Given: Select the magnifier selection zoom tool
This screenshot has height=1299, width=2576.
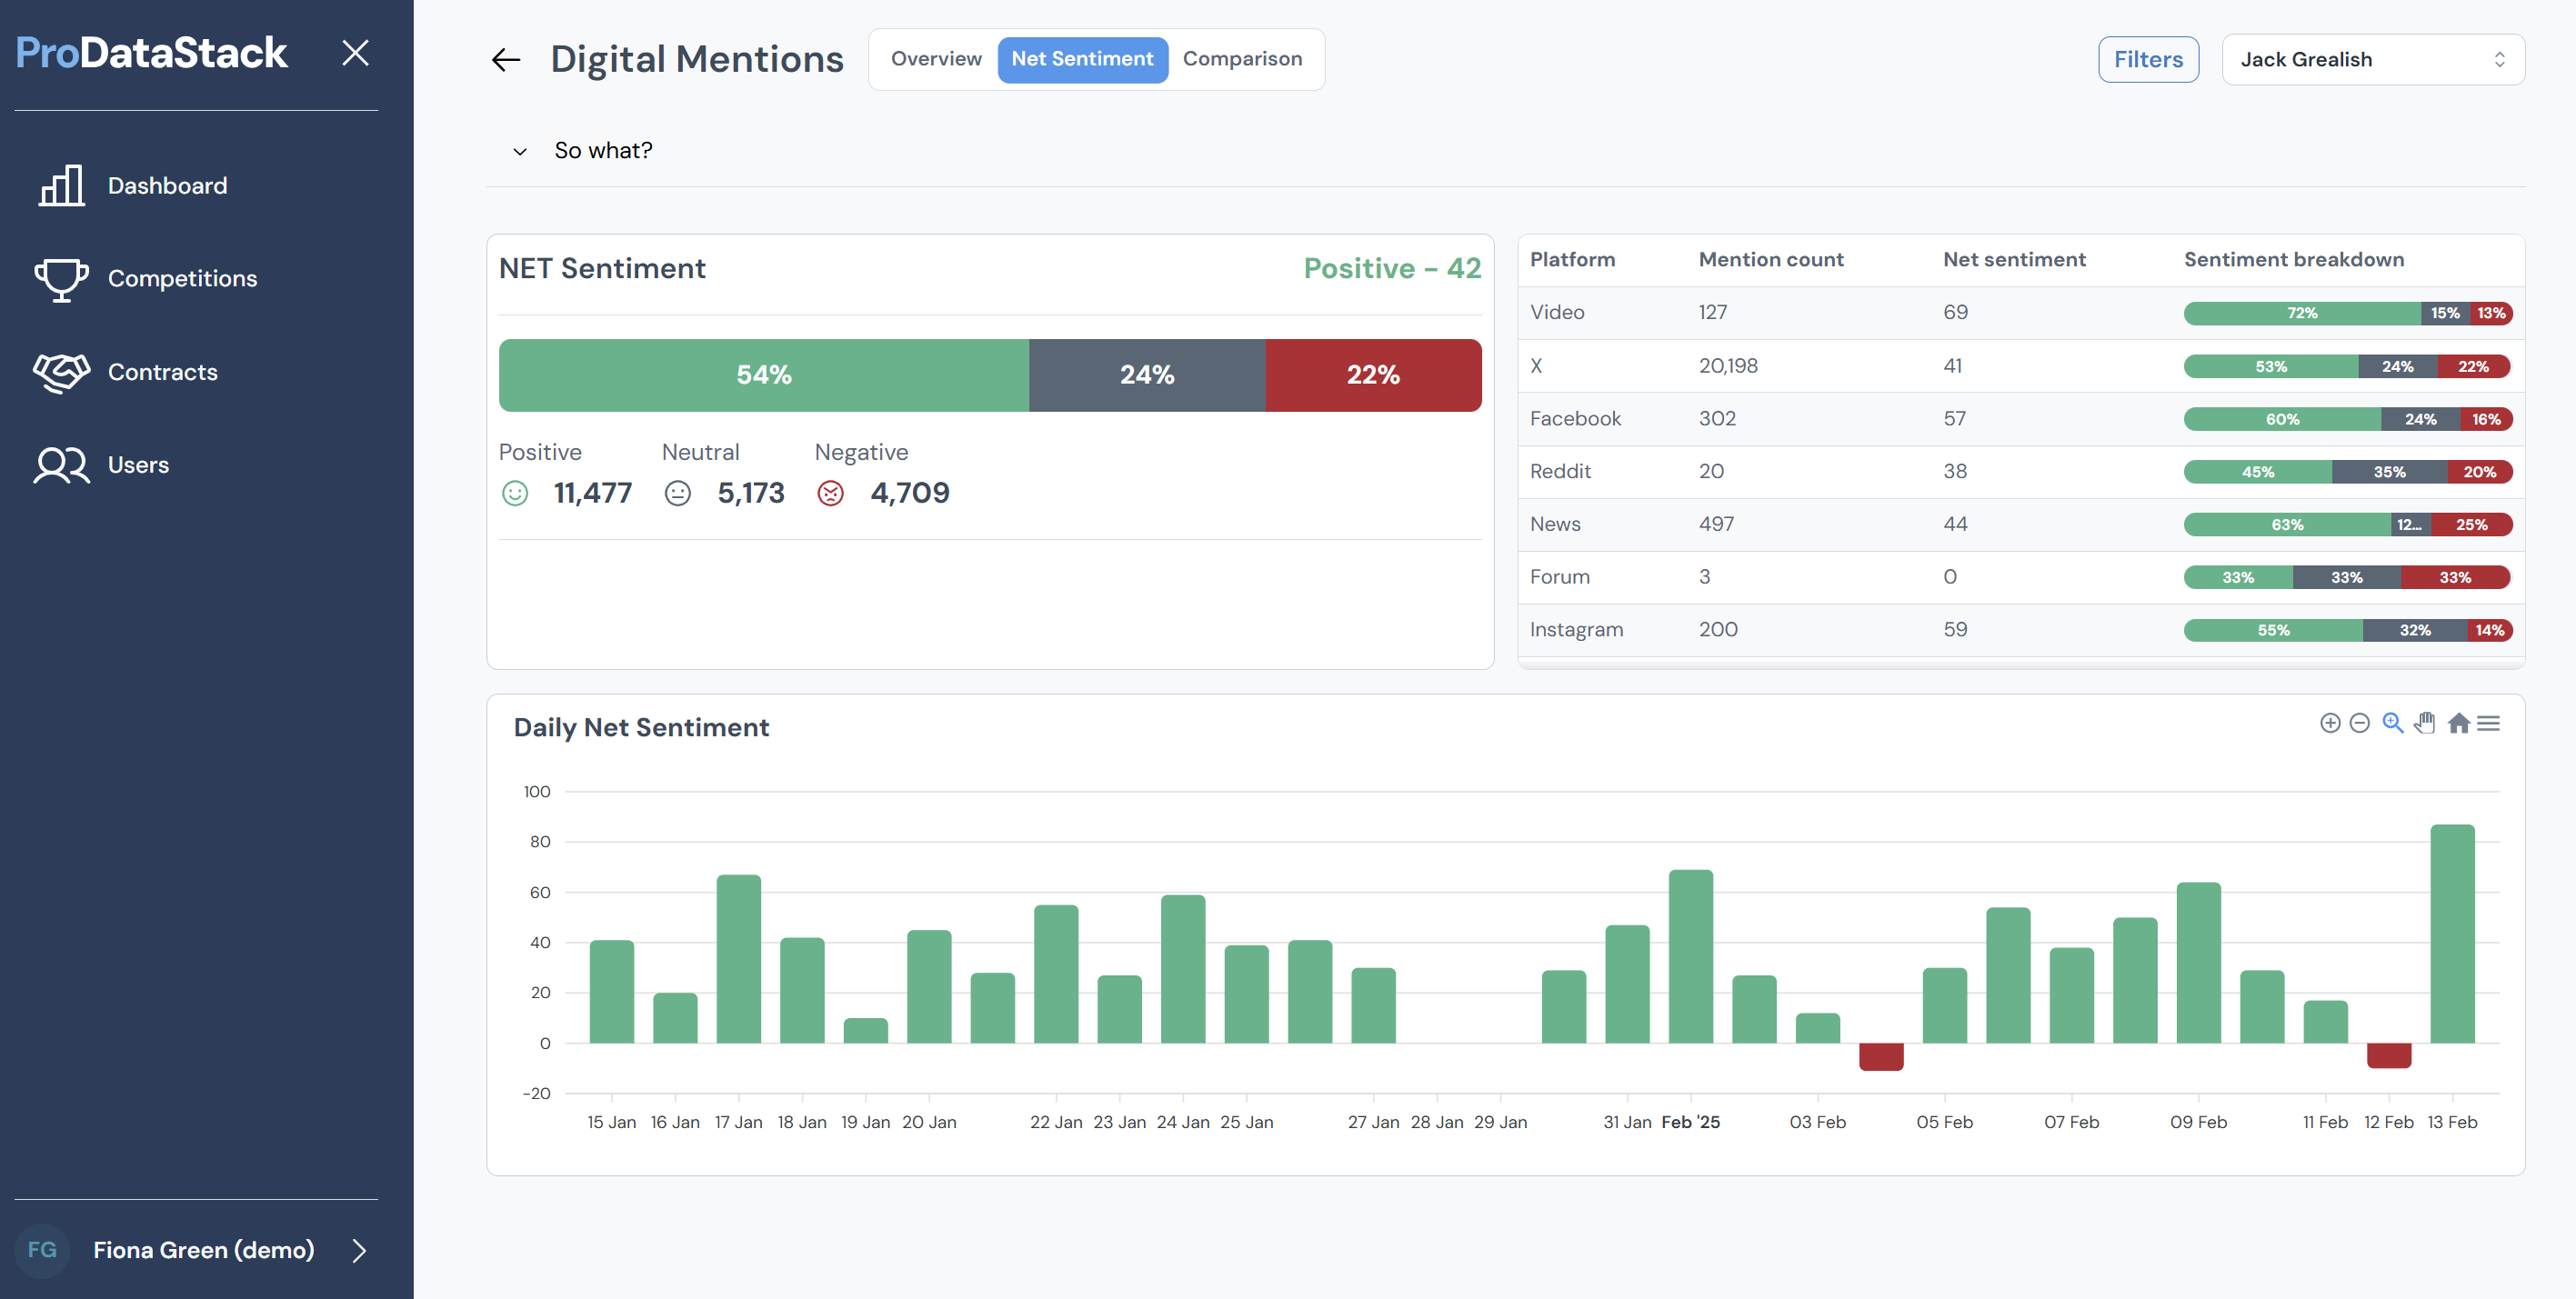Looking at the screenshot, I should (x=2392, y=723).
